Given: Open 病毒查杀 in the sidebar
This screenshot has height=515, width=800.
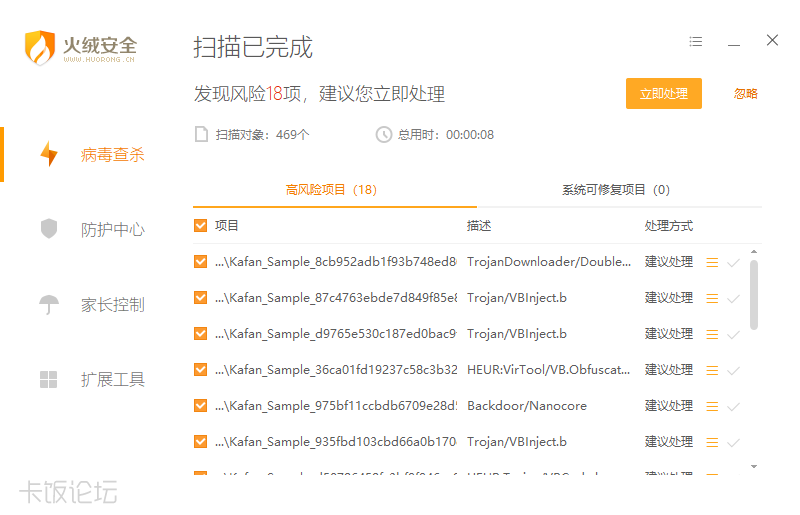Looking at the screenshot, I should click(x=112, y=154).
